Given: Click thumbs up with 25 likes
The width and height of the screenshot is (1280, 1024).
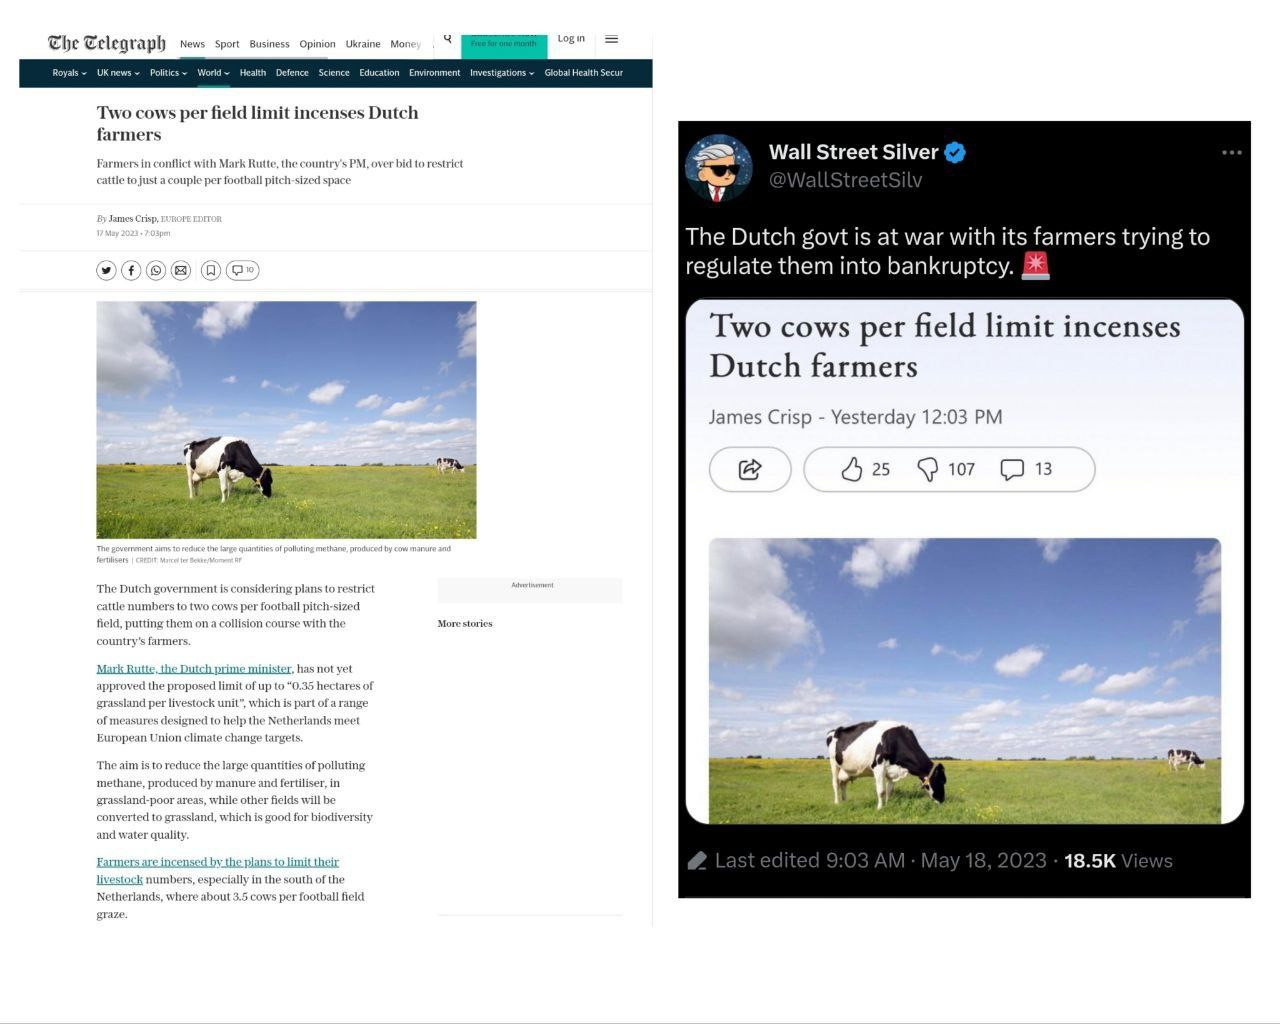Looking at the screenshot, I should click(865, 469).
